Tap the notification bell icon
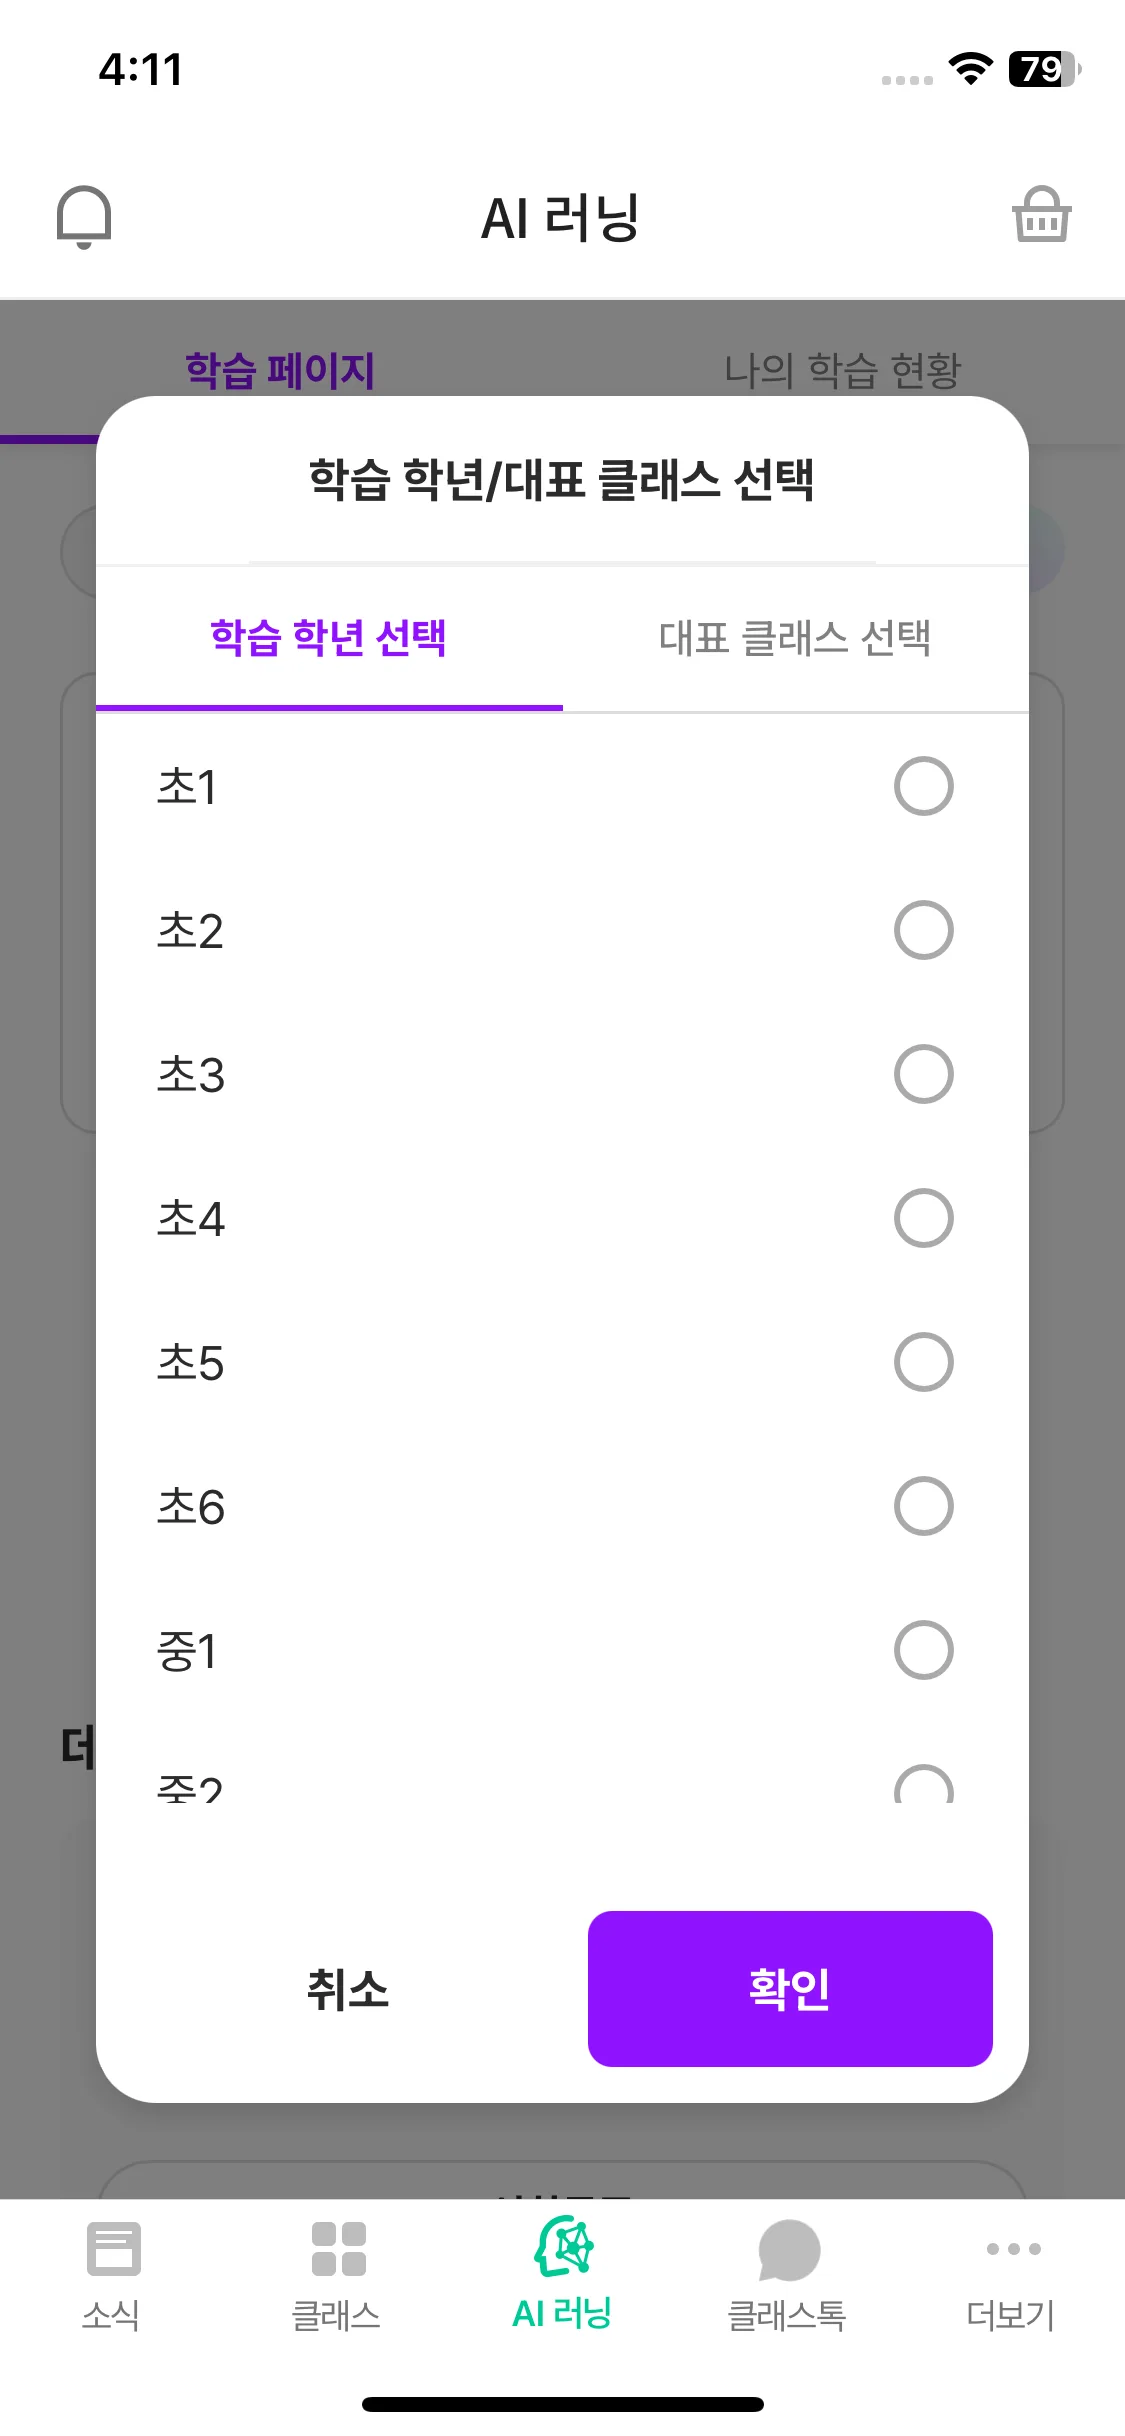The image size is (1125, 2436). click(84, 216)
